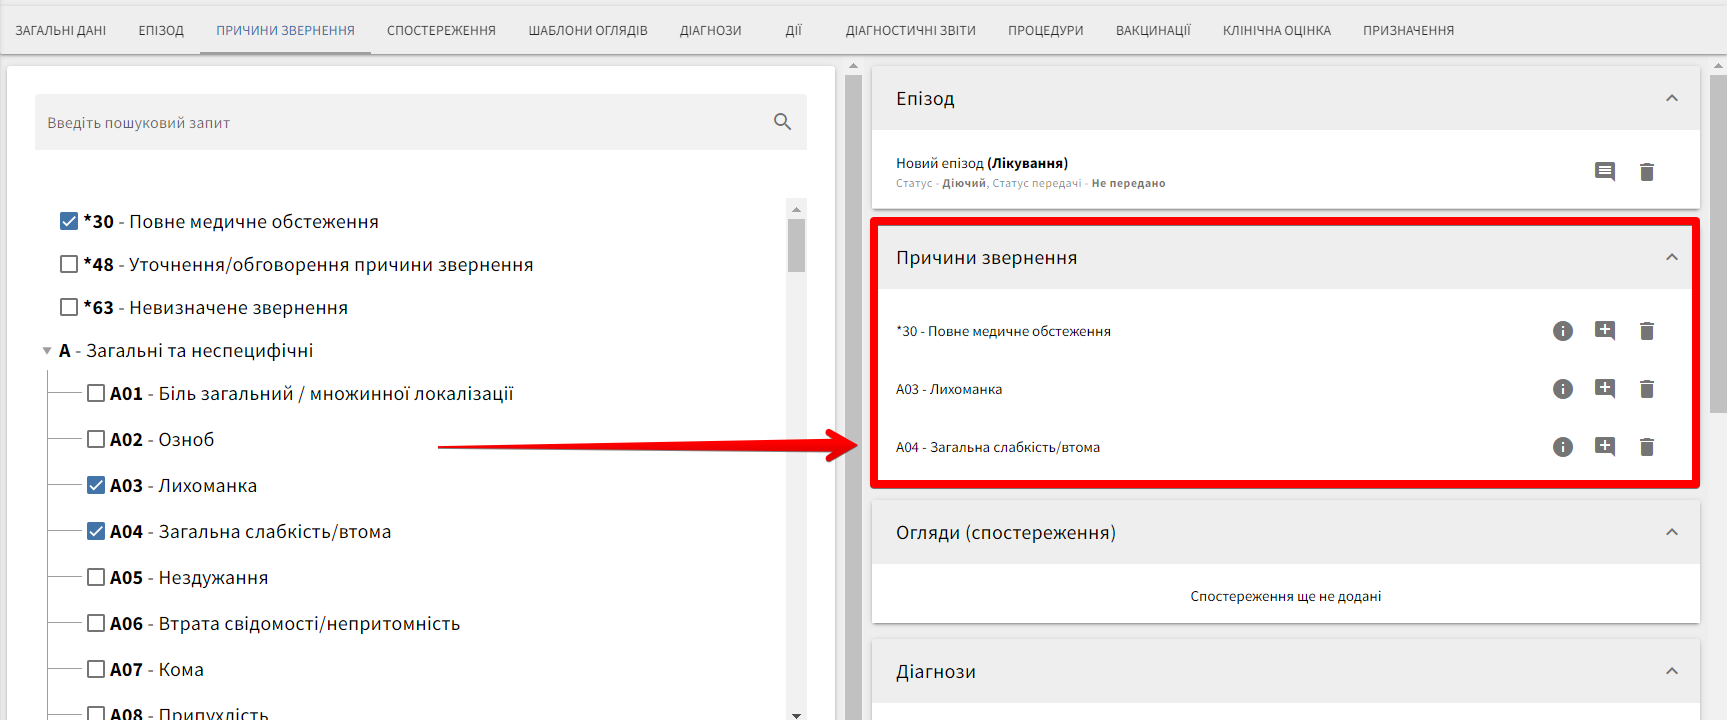This screenshot has width=1727, height=720.
Task: Add comment to *30 Повне медичне обстеження
Action: [1604, 331]
